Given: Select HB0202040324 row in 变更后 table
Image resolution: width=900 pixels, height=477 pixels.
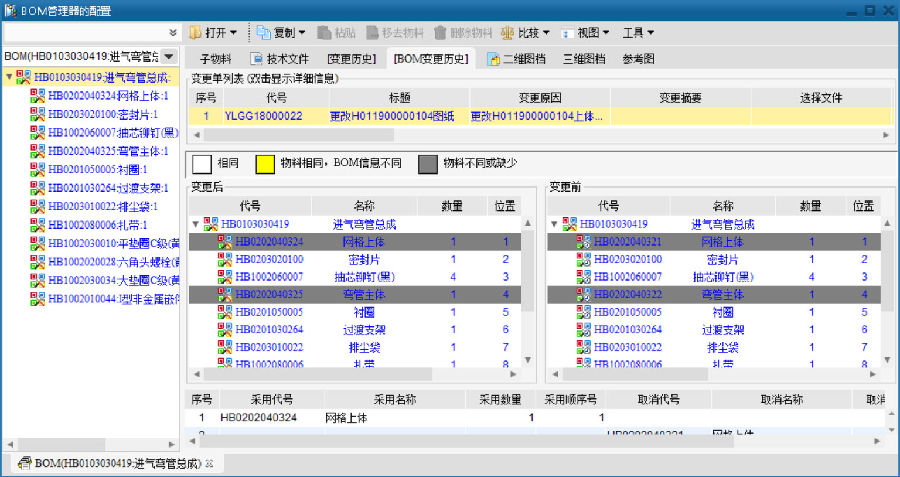Looking at the screenshot, I should pyautogui.click(x=355, y=242).
